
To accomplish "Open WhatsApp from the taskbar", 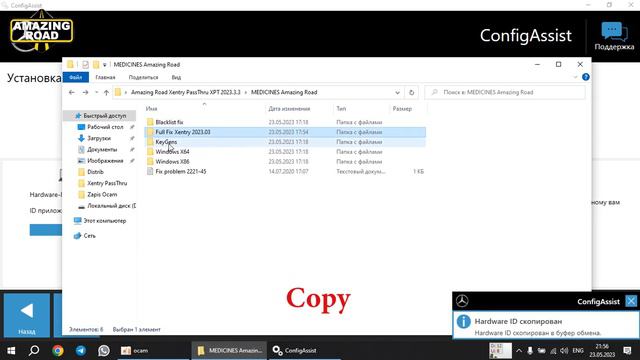I will tap(104, 351).
